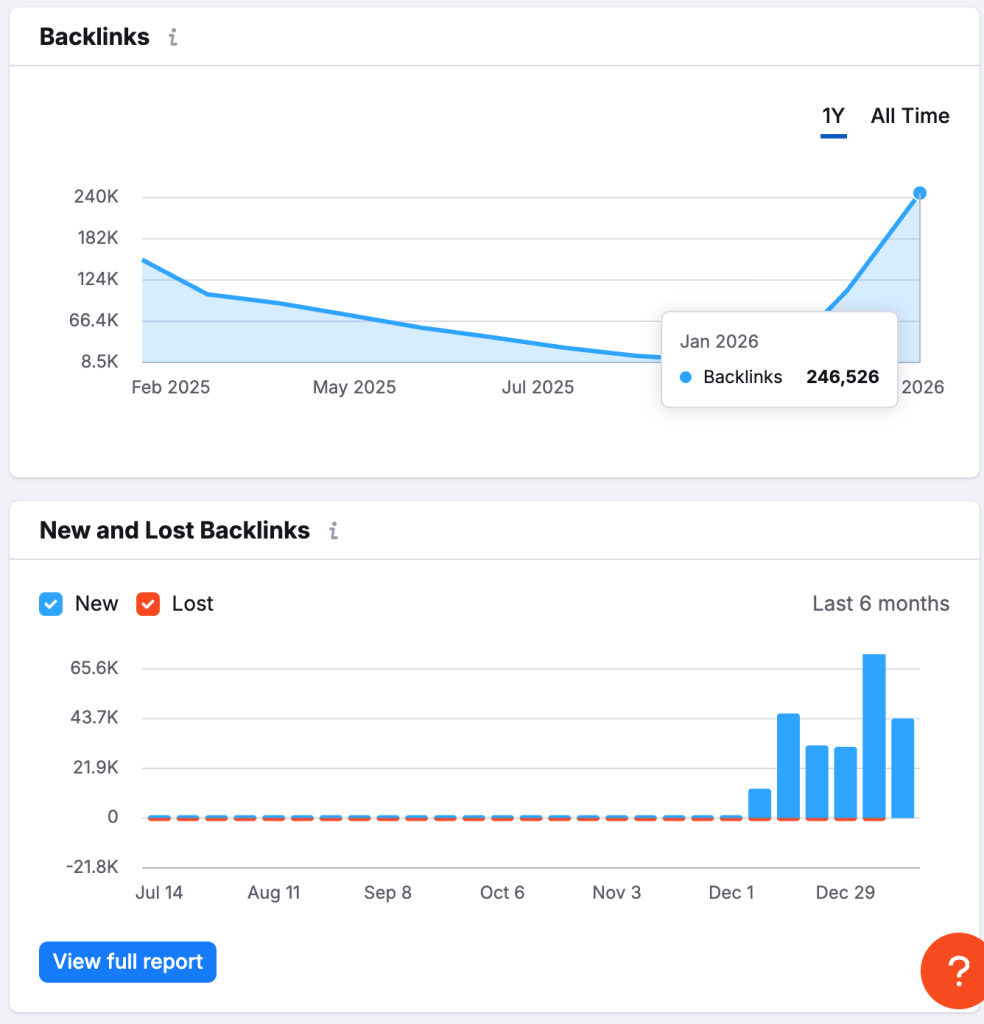Click the tallest blue bar in chart

pyautogui.click(x=874, y=735)
